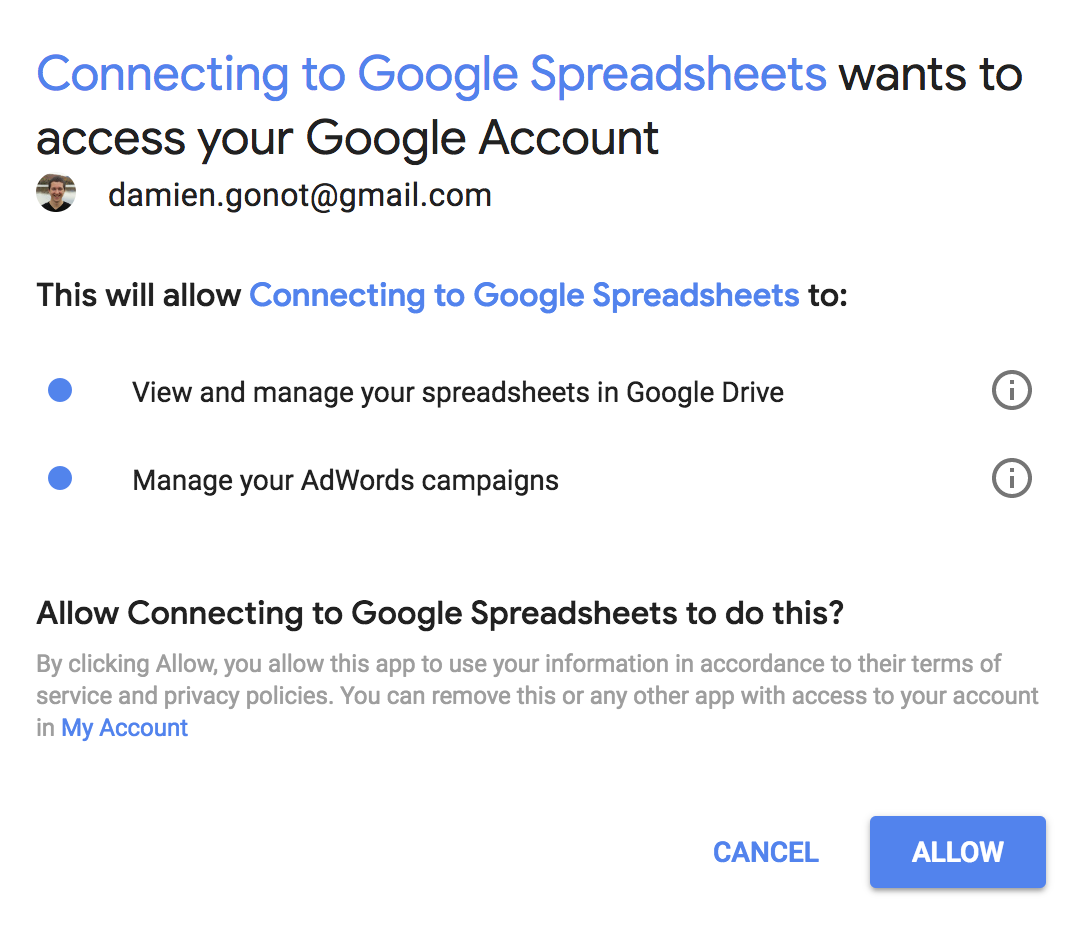Click the "Allow Connecting to Google Spreadsheets" question
Viewport: 1092px width, 930px height.
pos(440,613)
